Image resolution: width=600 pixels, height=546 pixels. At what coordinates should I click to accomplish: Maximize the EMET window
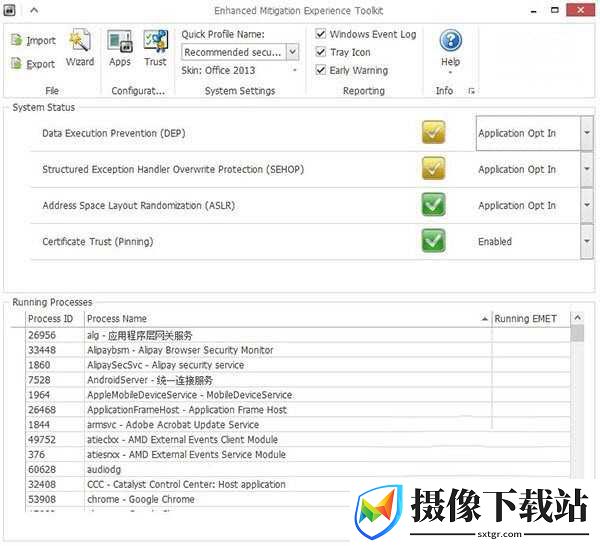554,10
